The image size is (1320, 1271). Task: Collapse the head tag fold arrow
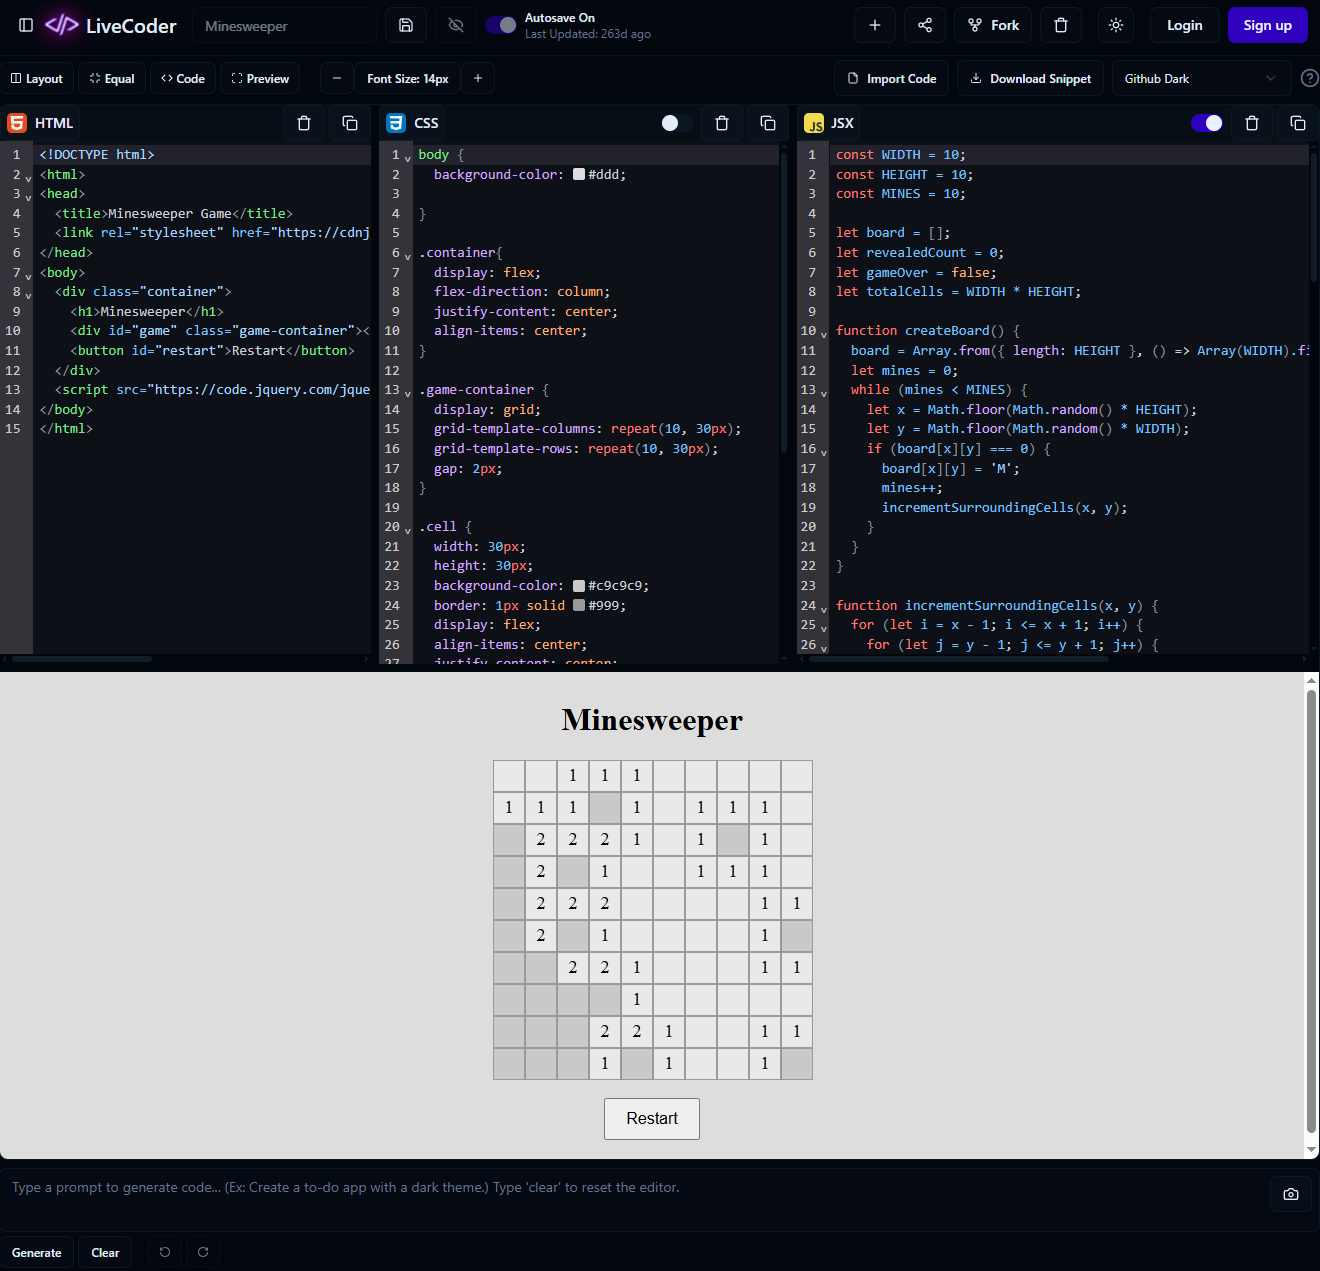coord(28,197)
